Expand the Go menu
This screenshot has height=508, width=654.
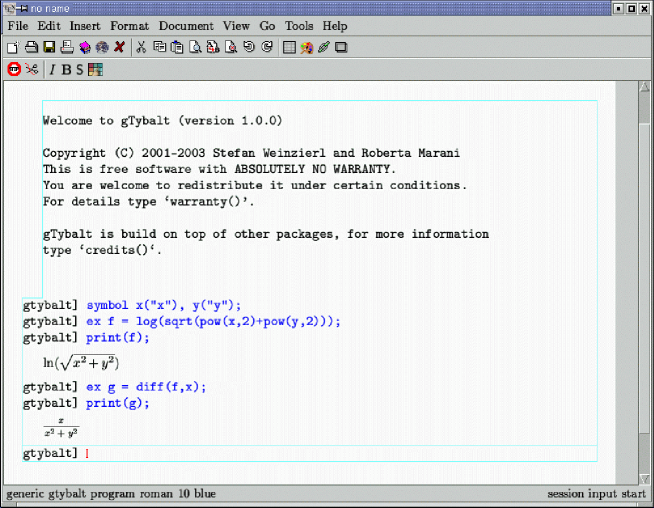point(267,26)
